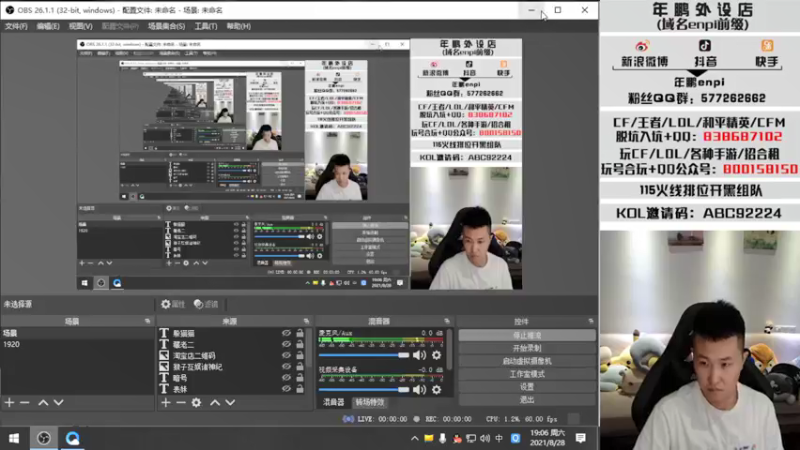Mute the 视频采集设备 channel with its speaker icon

pyautogui.click(x=419, y=390)
